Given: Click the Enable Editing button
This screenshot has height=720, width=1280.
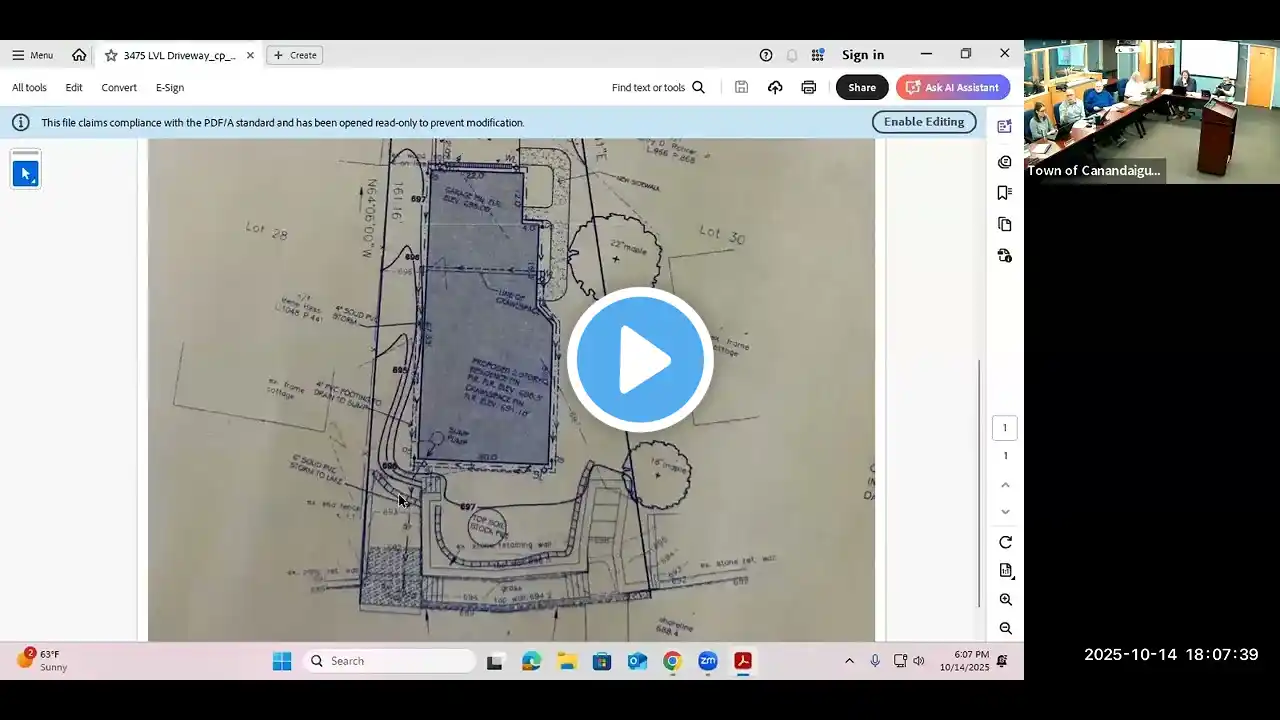Looking at the screenshot, I should coord(923,122).
